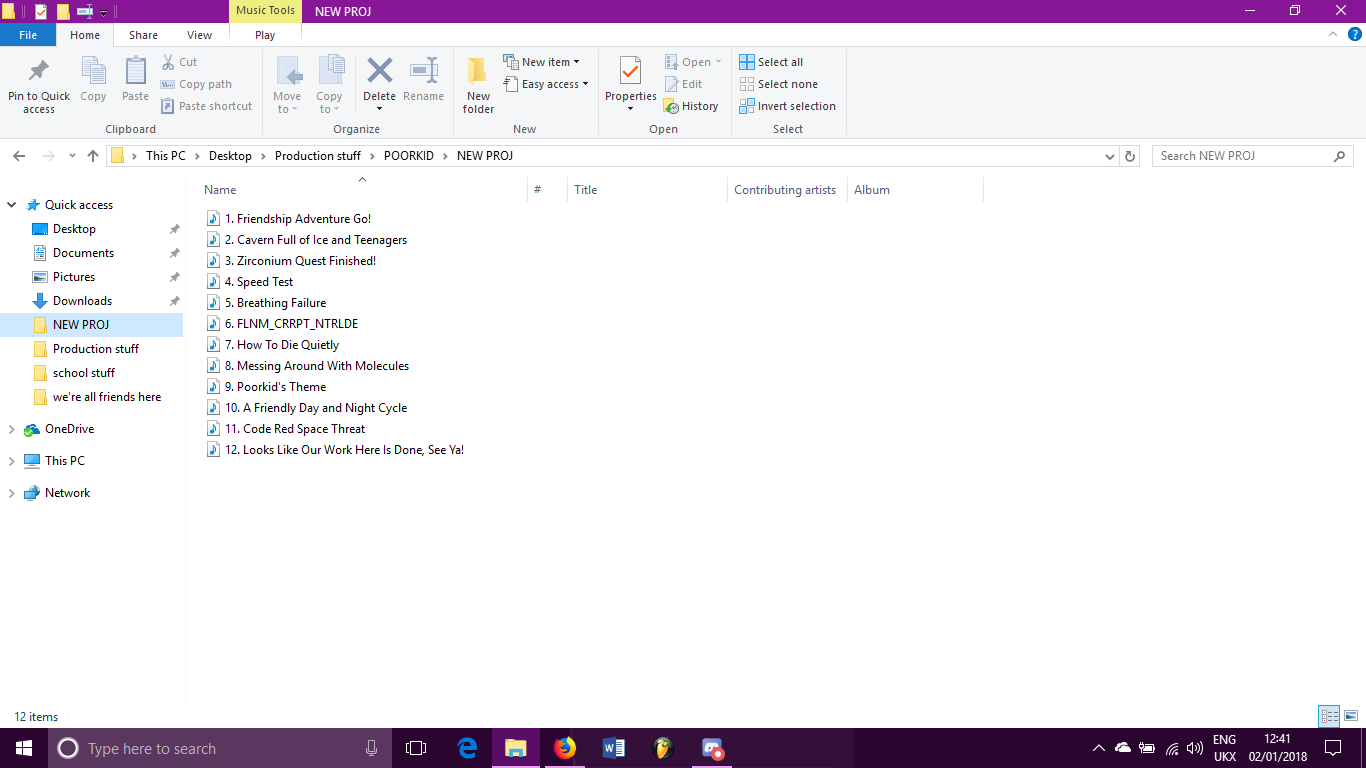1366x768 pixels.
Task: Launch Firefox from the taskbar
Action: coord(565,748)
